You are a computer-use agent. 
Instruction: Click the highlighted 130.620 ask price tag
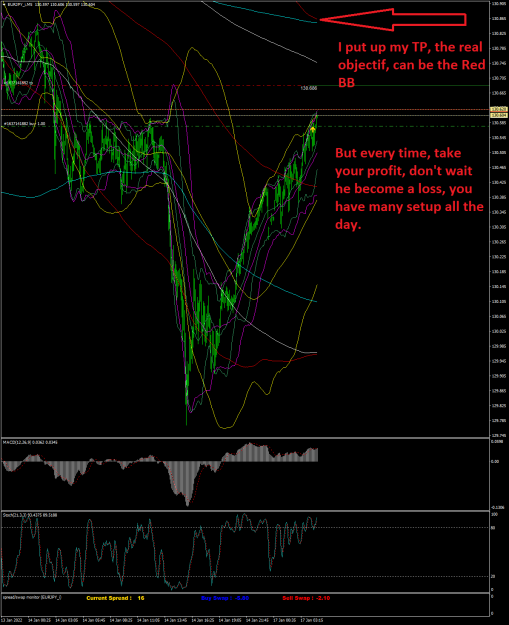tap(499, 109)
